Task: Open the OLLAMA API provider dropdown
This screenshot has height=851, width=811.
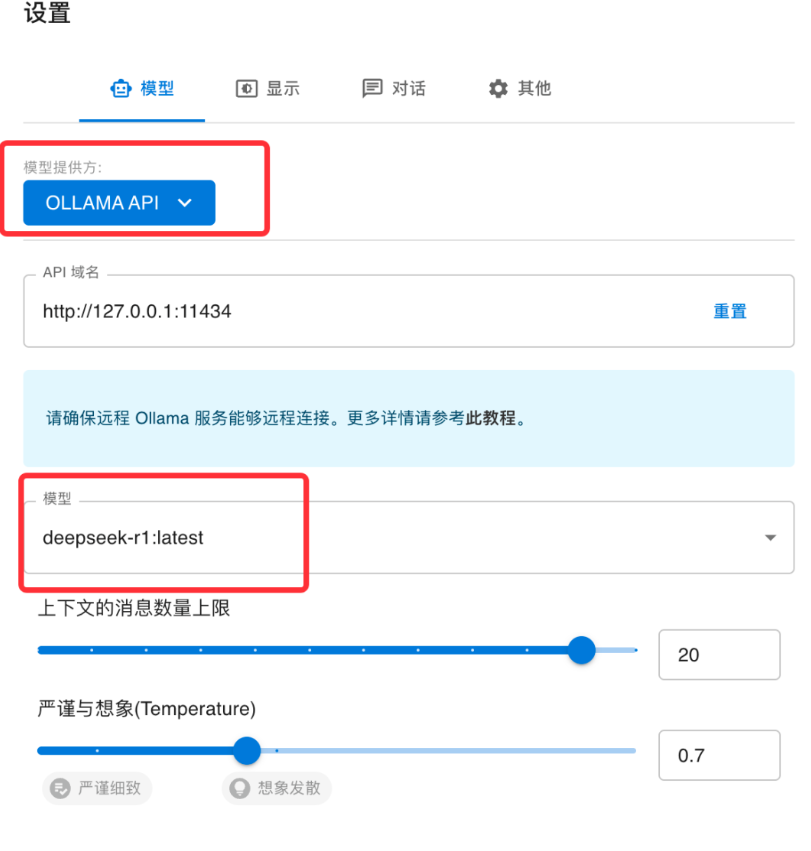Action: click(119, 203)
